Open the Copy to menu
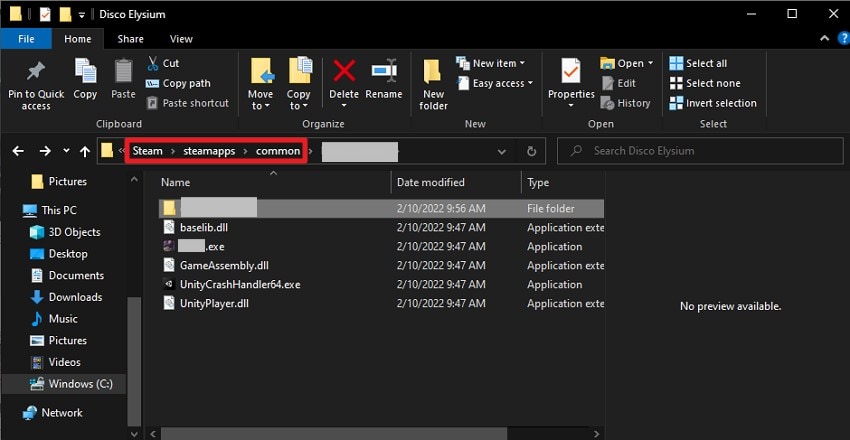Viewport: 850px width, 440px height. (299, 84)
